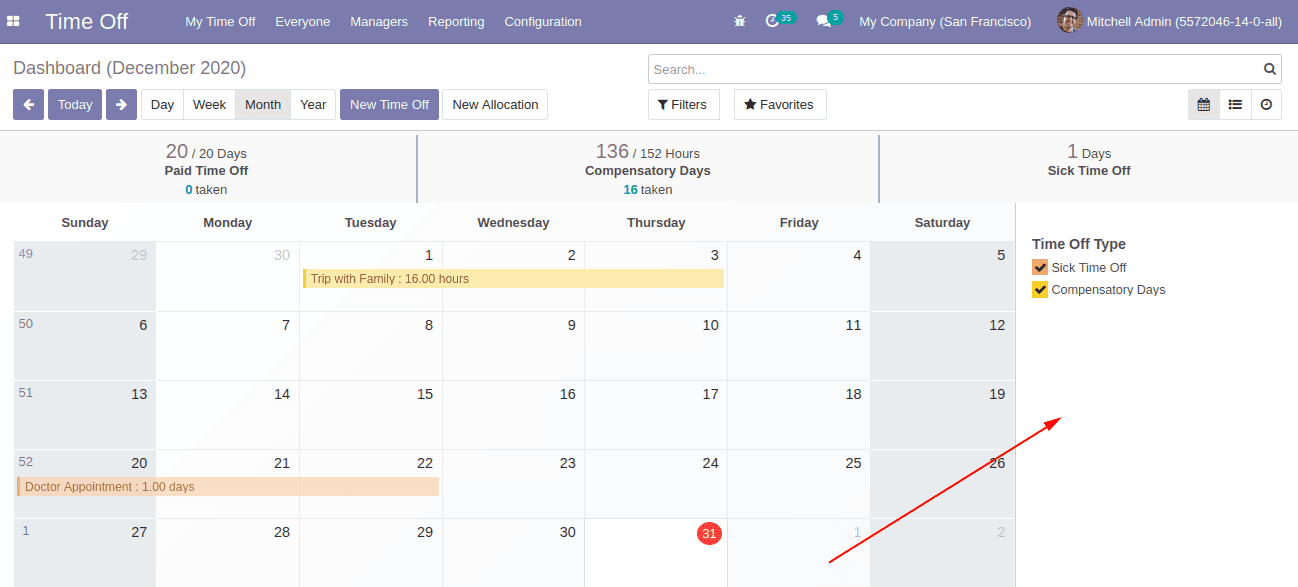
Task: Click the search magnifier icon
Action: [x=1269, y=69]
